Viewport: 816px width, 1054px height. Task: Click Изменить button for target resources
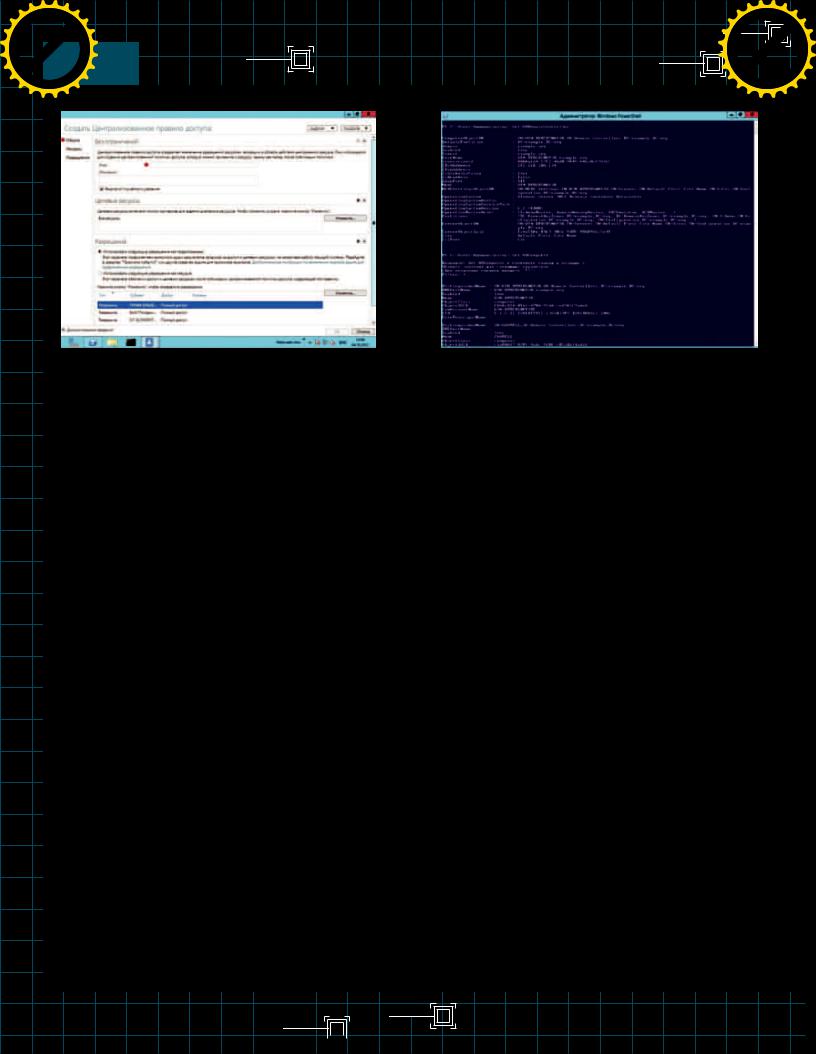pyautogui.click(x=345, y=218)
